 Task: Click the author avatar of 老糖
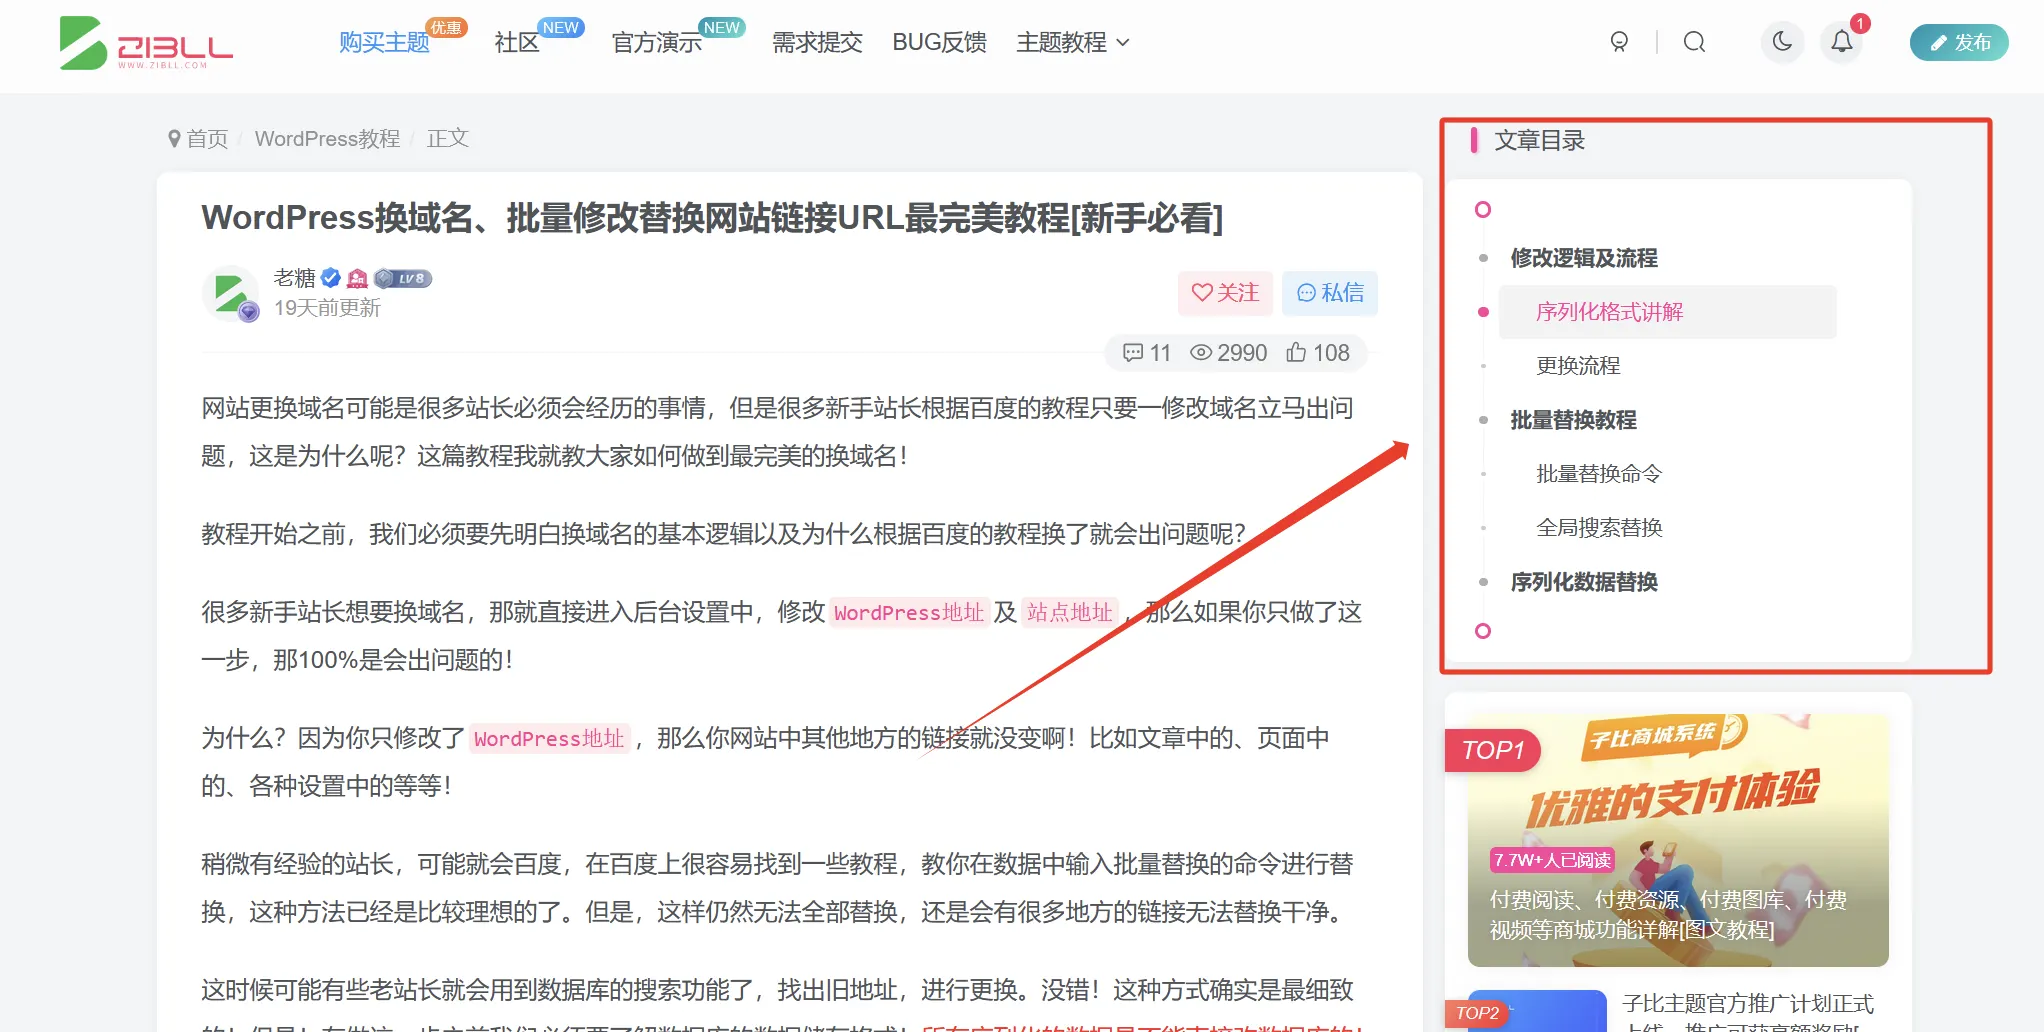[230, 293]
